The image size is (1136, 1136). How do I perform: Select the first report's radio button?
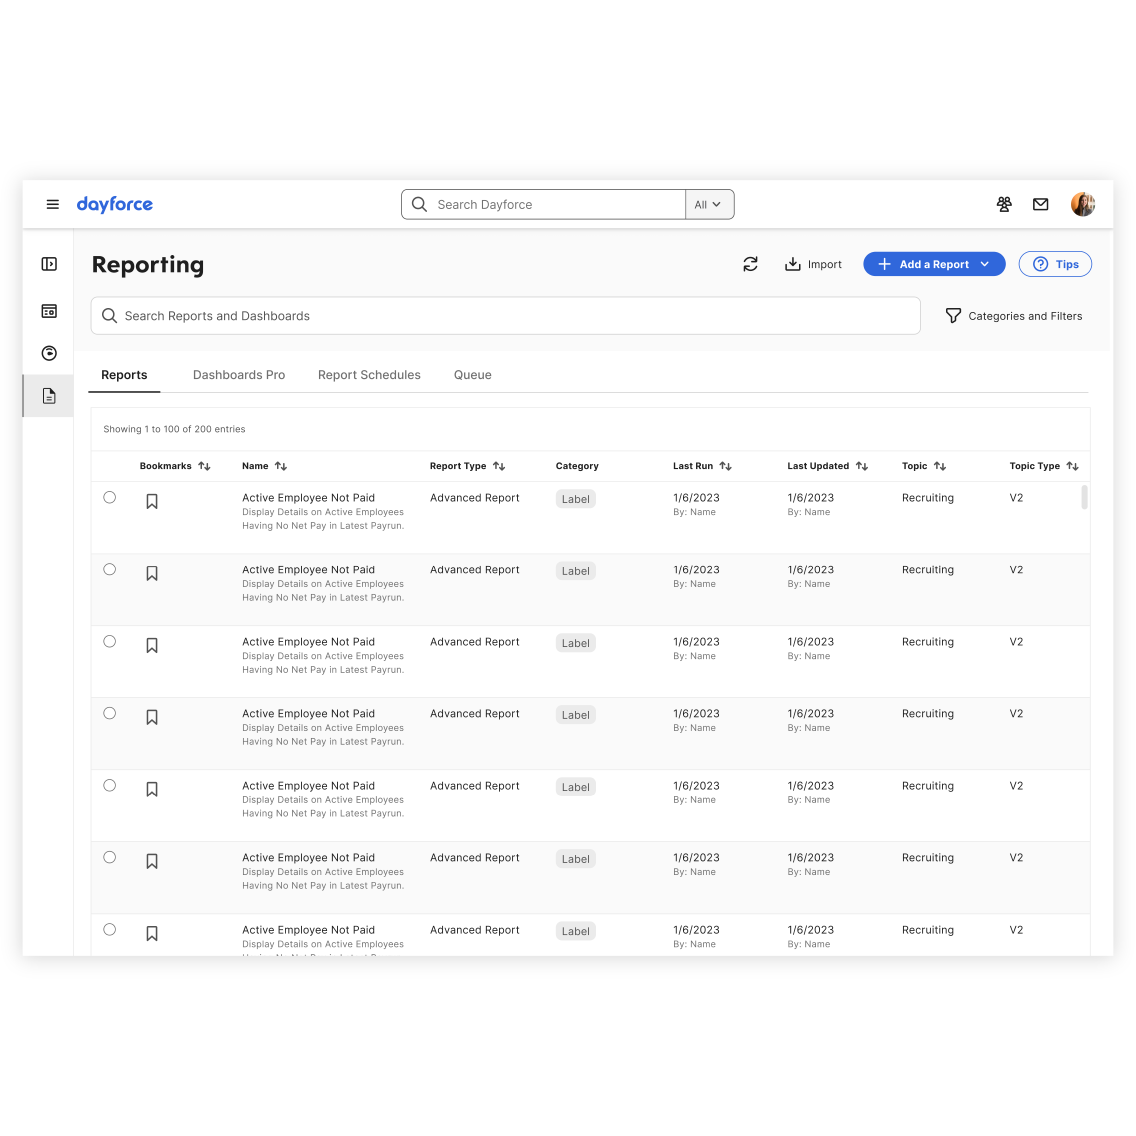tap(109, 497)
